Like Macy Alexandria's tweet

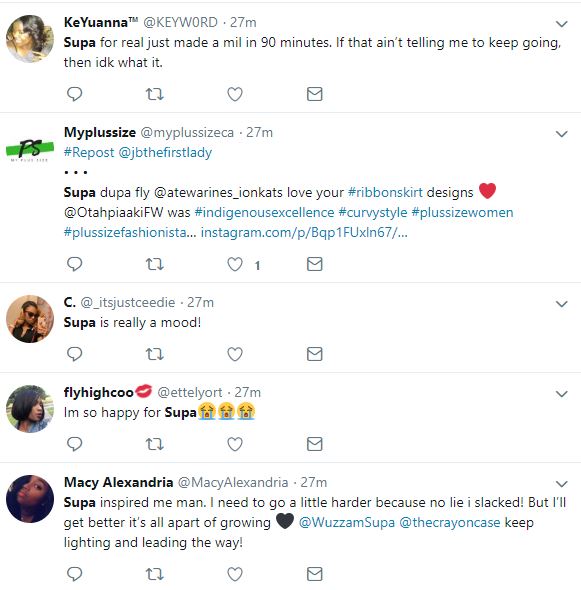click(x=235, y=574)
